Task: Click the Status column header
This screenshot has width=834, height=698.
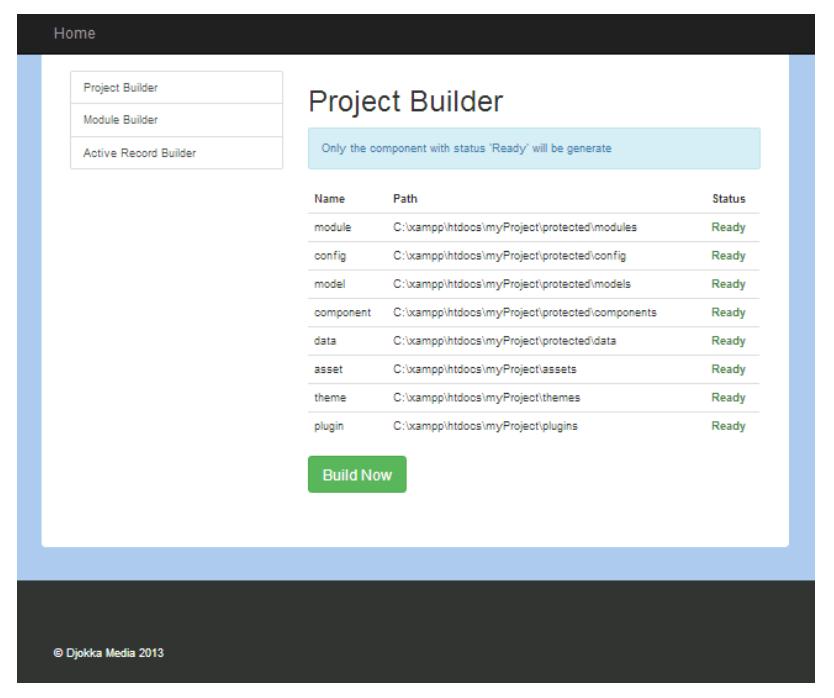Action: [729, 199]
